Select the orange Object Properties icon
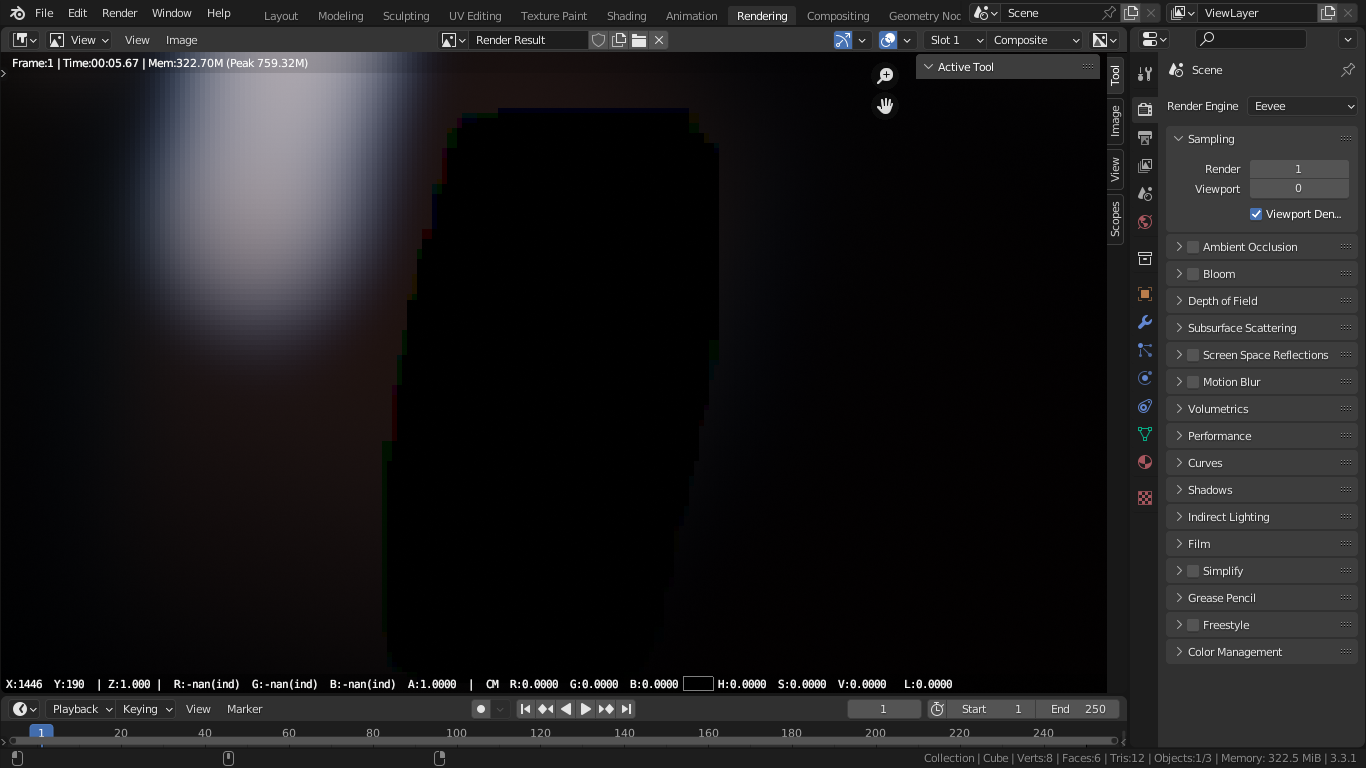Screen dimensions: 1366x768 tap(1145, 294)
